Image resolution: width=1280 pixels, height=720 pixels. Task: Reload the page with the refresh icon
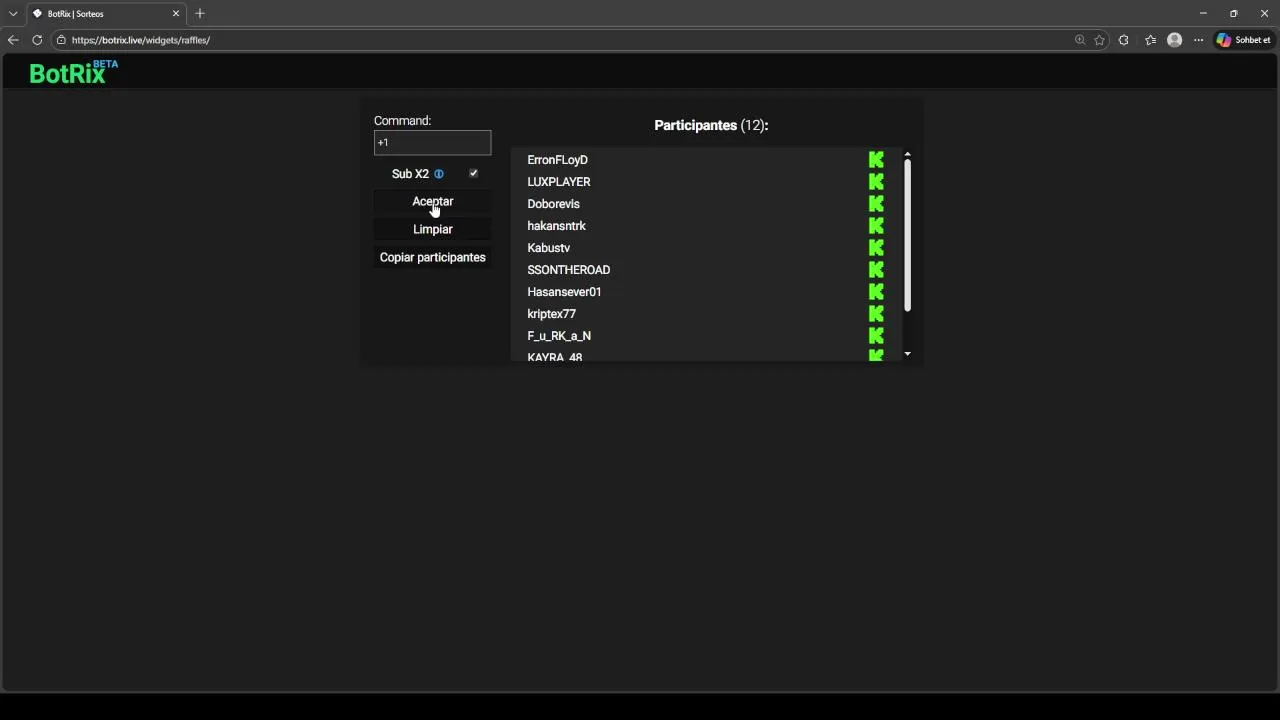tap(37, 40)
